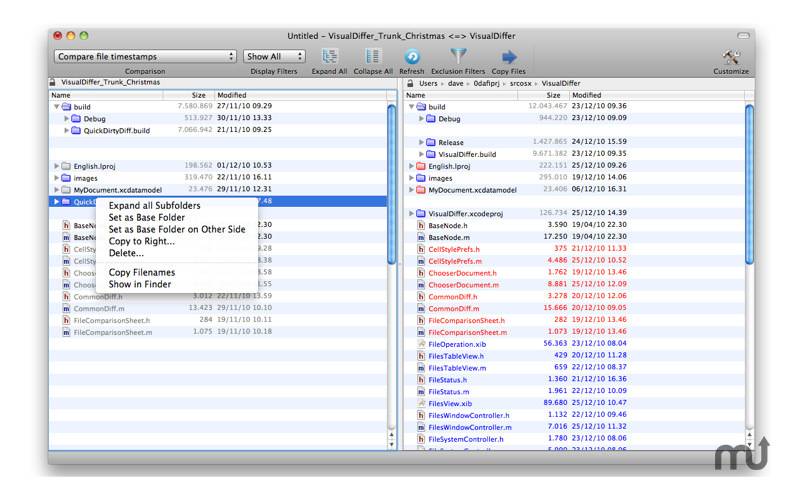Click the icon of FileStatus.m
This screenshot has height=500, width=800.
tap(421, 391)
